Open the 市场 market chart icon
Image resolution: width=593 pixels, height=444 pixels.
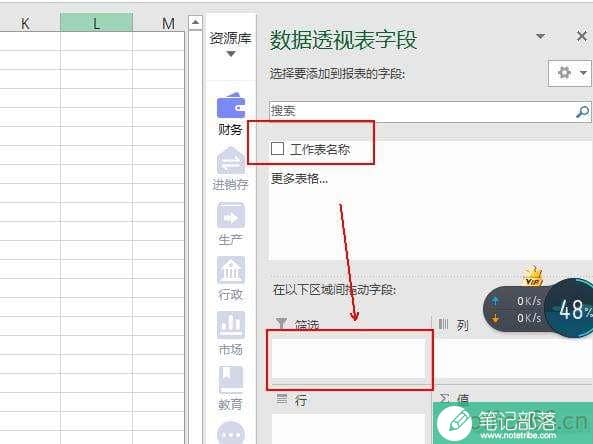pyautogui.click(x=230, y=325)
